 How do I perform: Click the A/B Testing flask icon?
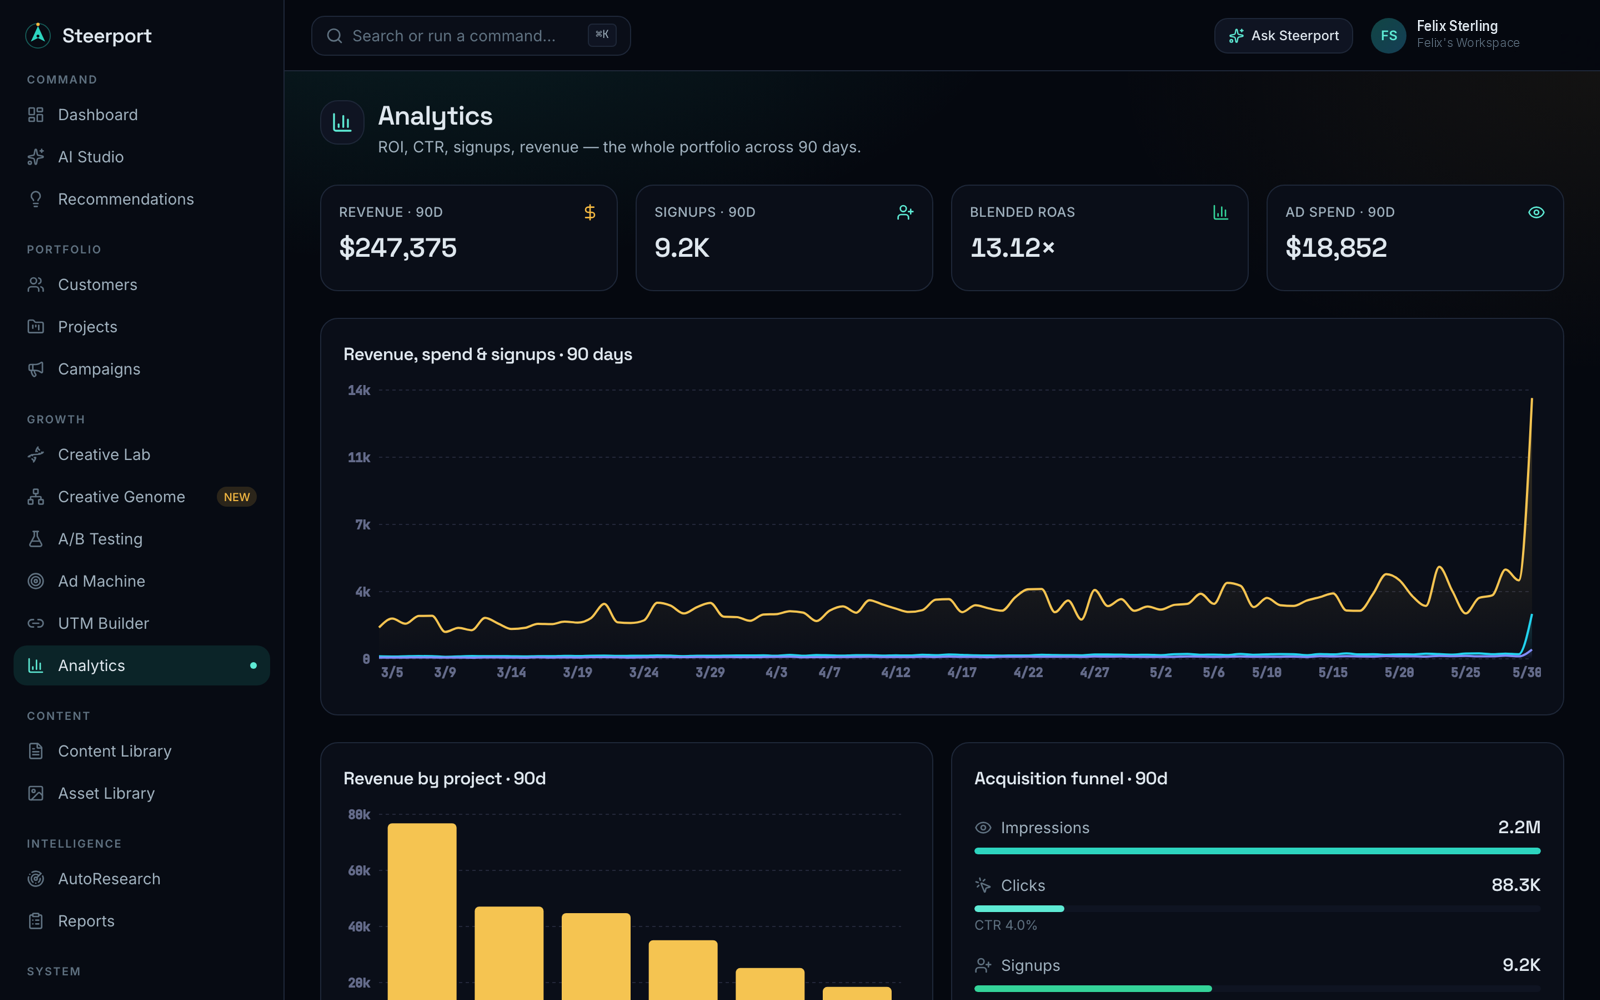coord(36,539)
